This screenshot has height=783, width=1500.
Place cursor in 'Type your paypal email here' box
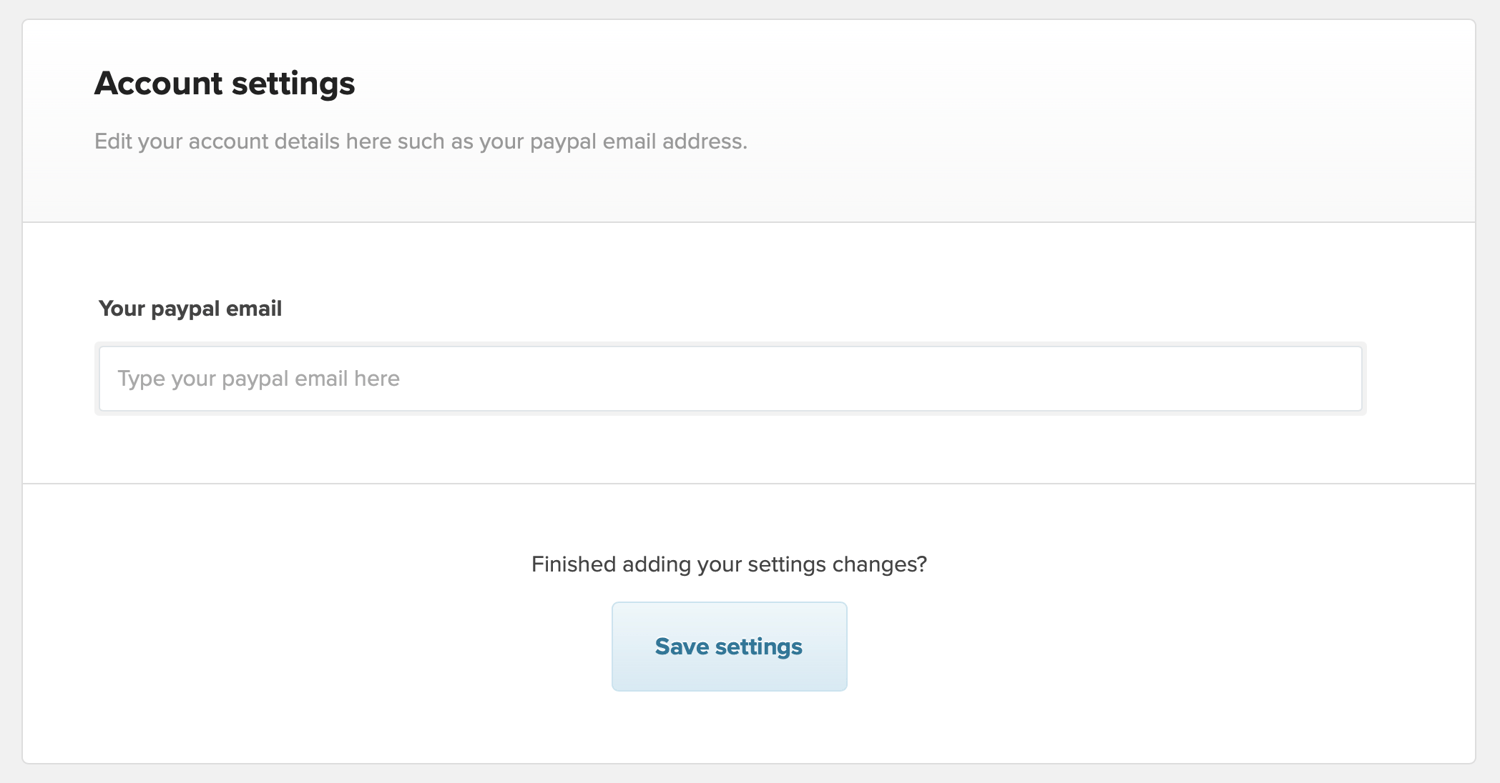click(x=730, y=379)
